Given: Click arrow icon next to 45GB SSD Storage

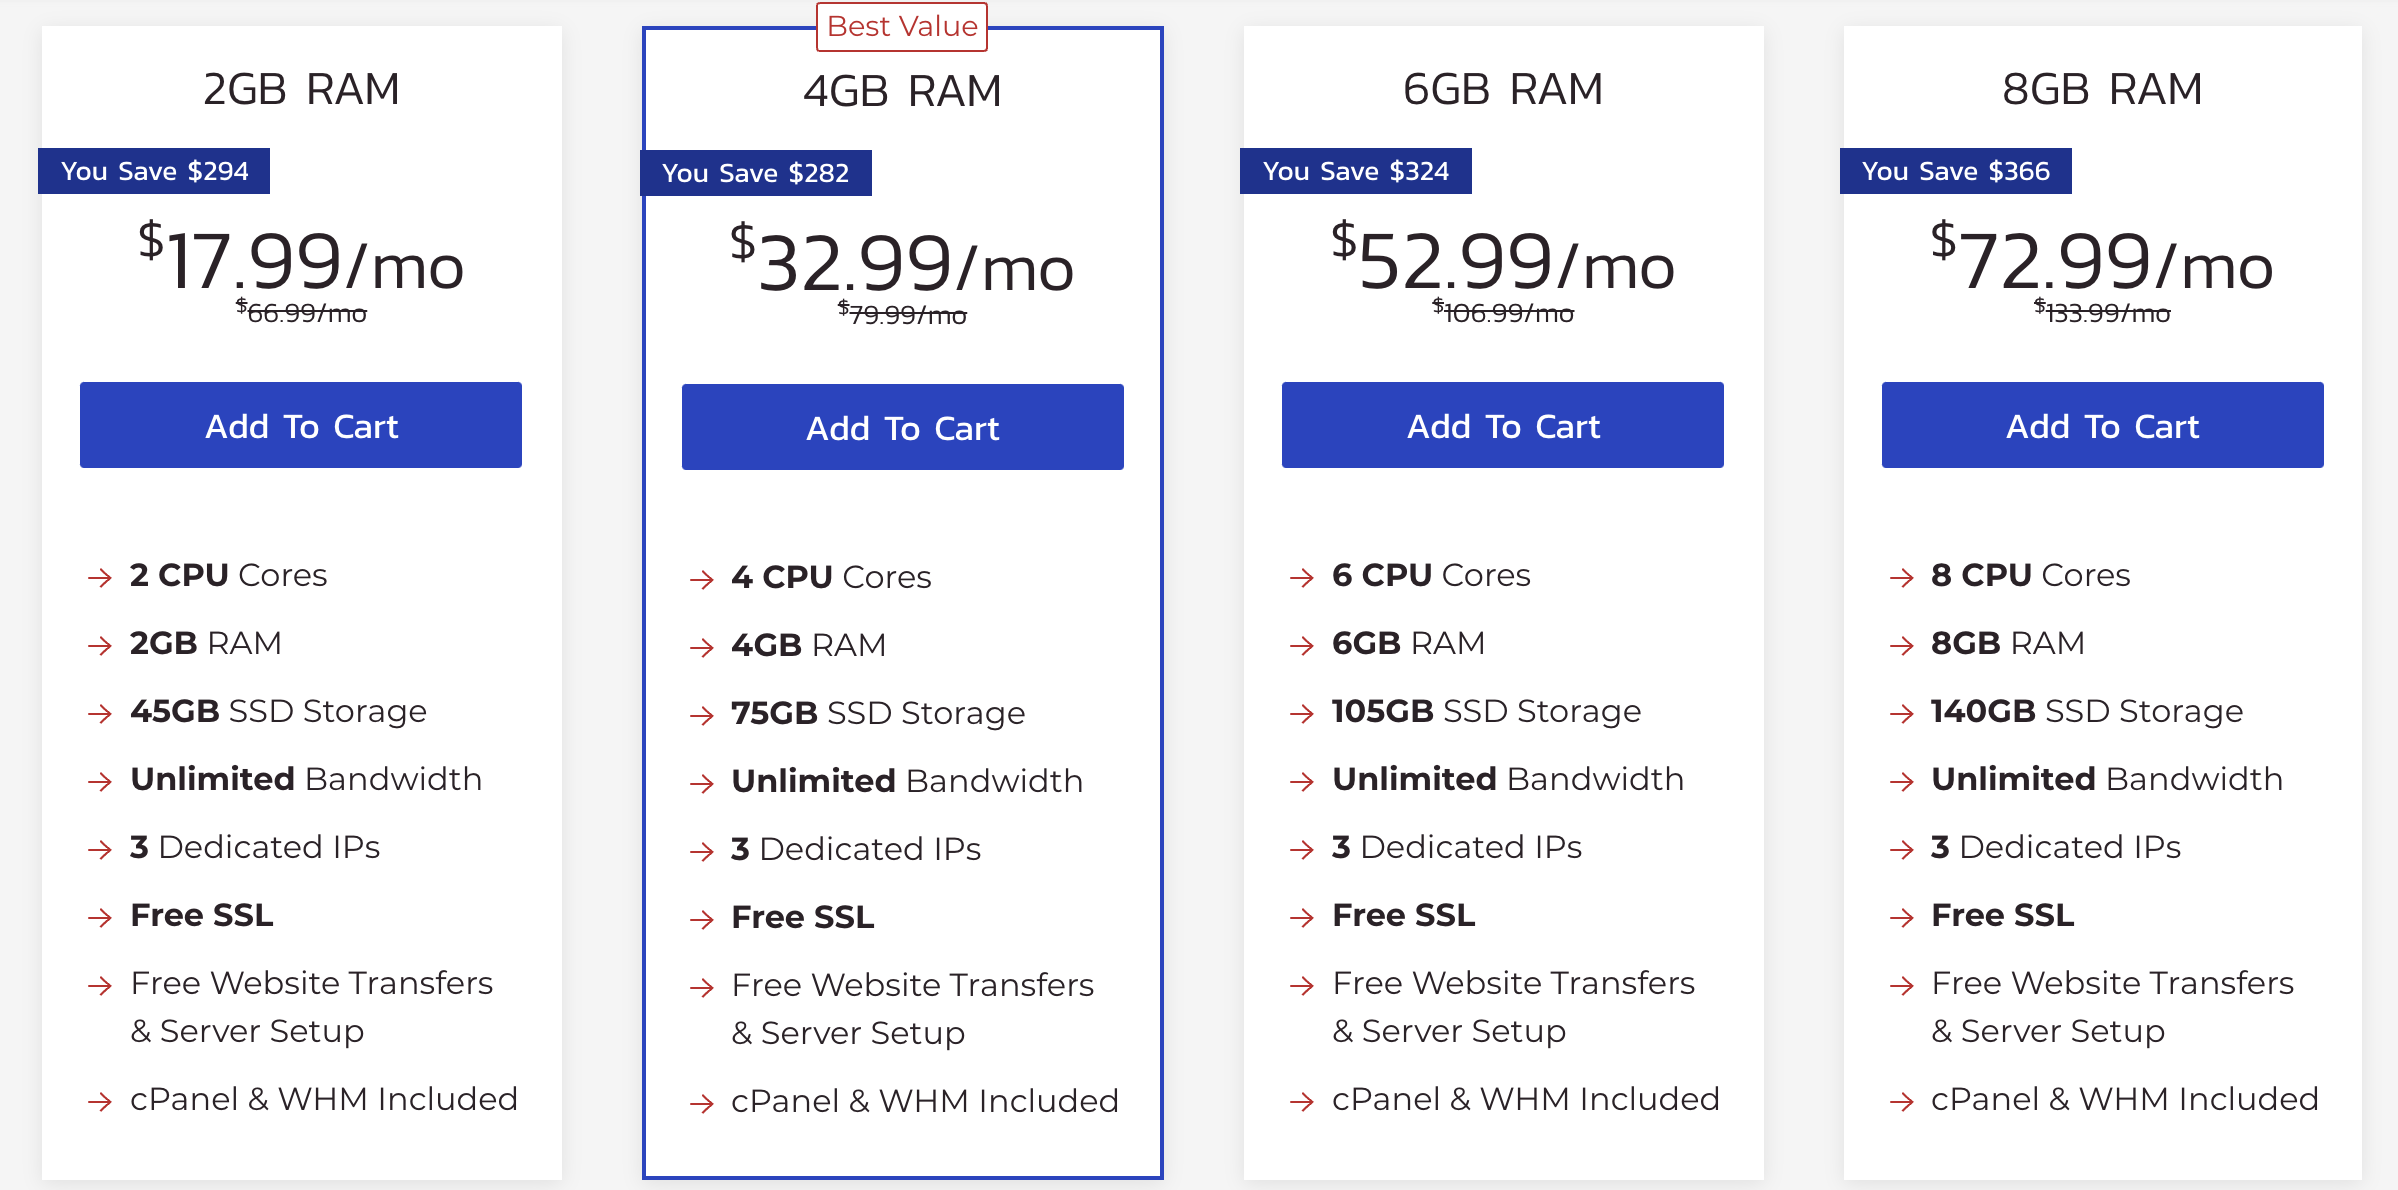Looking at the screenshot, I should pos(99,713).
